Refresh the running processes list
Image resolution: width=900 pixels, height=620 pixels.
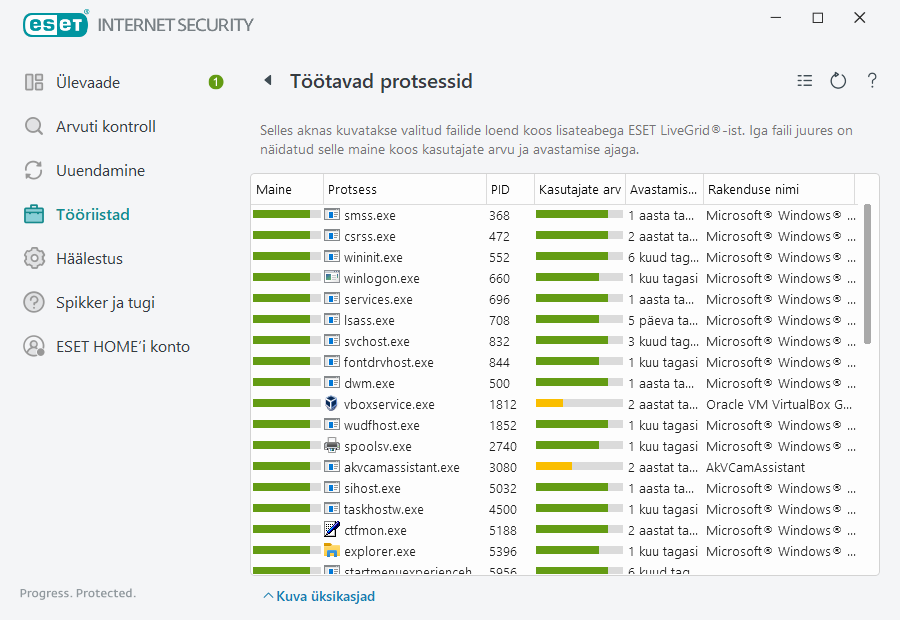pyautogui.click(x=838, y=81)
